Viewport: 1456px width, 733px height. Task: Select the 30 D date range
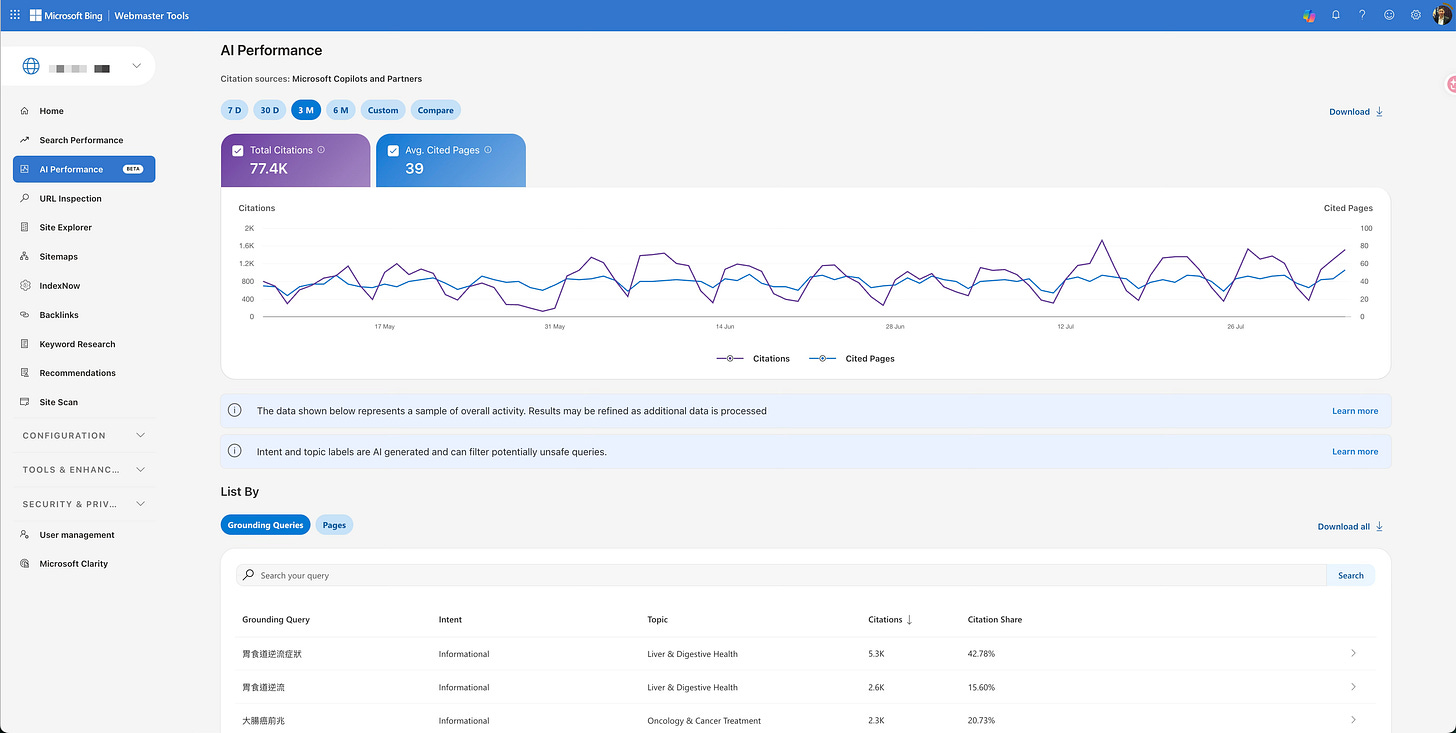coord(269,110)
